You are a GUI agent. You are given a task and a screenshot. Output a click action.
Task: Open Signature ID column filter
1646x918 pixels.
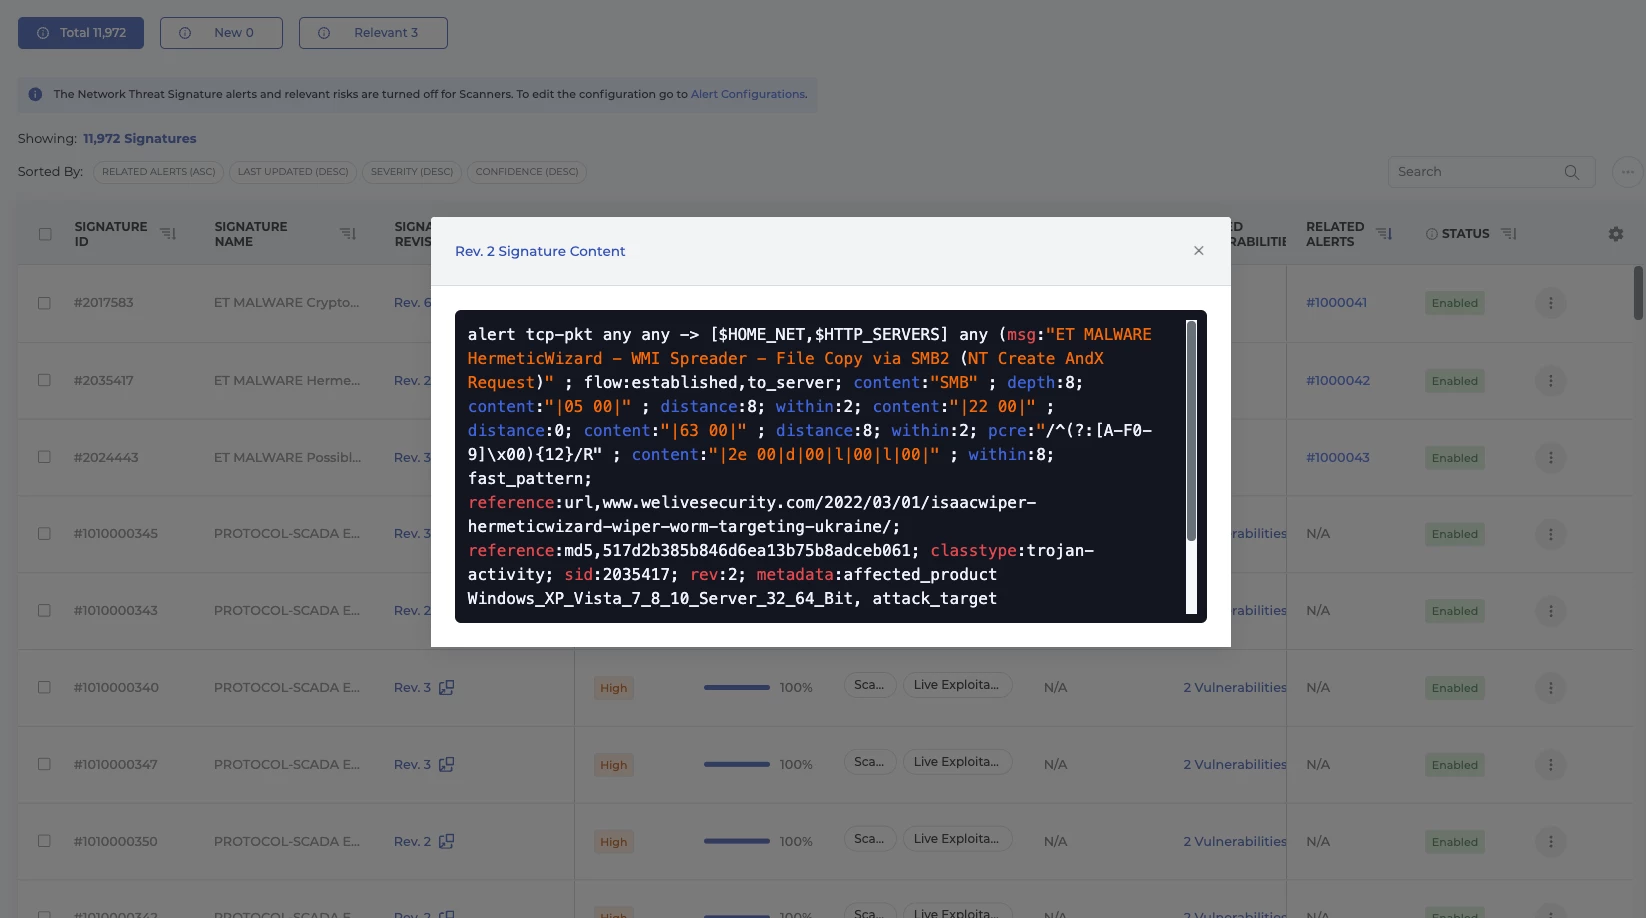(168, 234)
